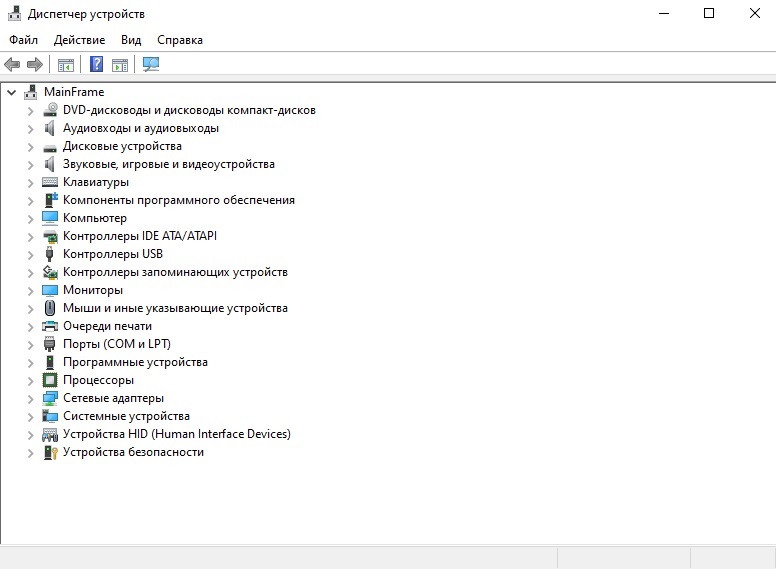This screenshot has height=569, width=776.
Task: Select the Порты (COM и LPT) item
Action: pos(117,344)
